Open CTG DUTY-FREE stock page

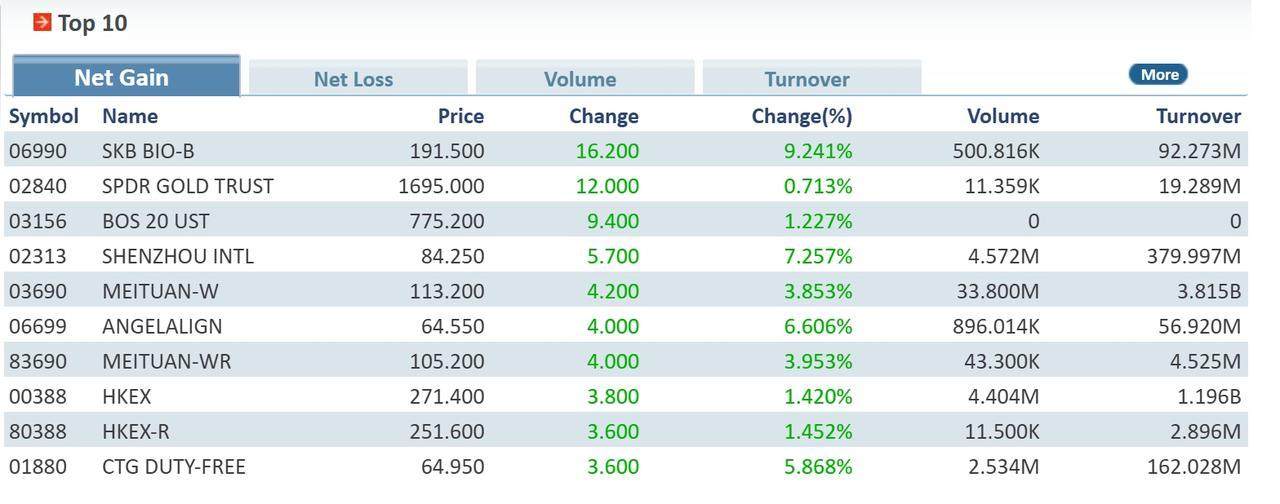pos(173,466)
